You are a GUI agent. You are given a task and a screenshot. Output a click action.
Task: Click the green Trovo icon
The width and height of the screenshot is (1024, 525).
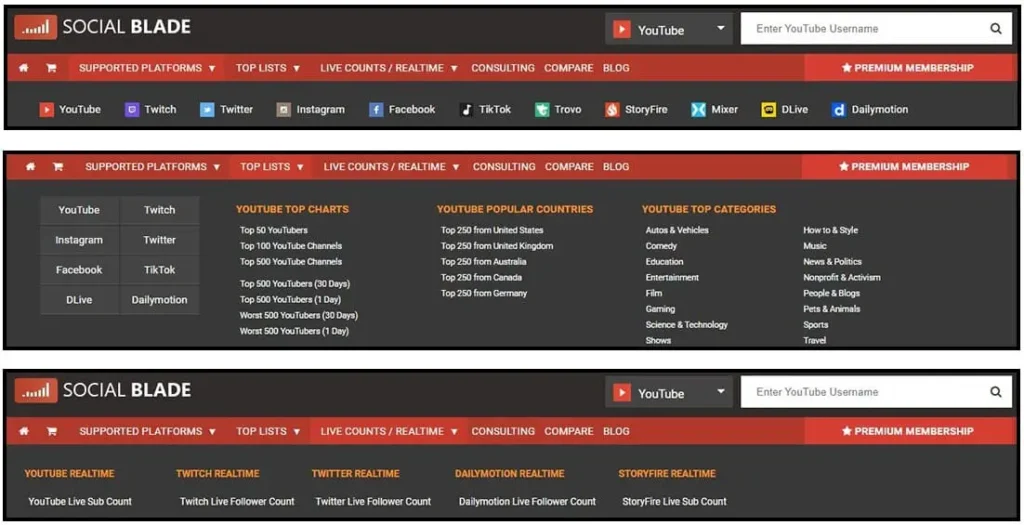541,110
